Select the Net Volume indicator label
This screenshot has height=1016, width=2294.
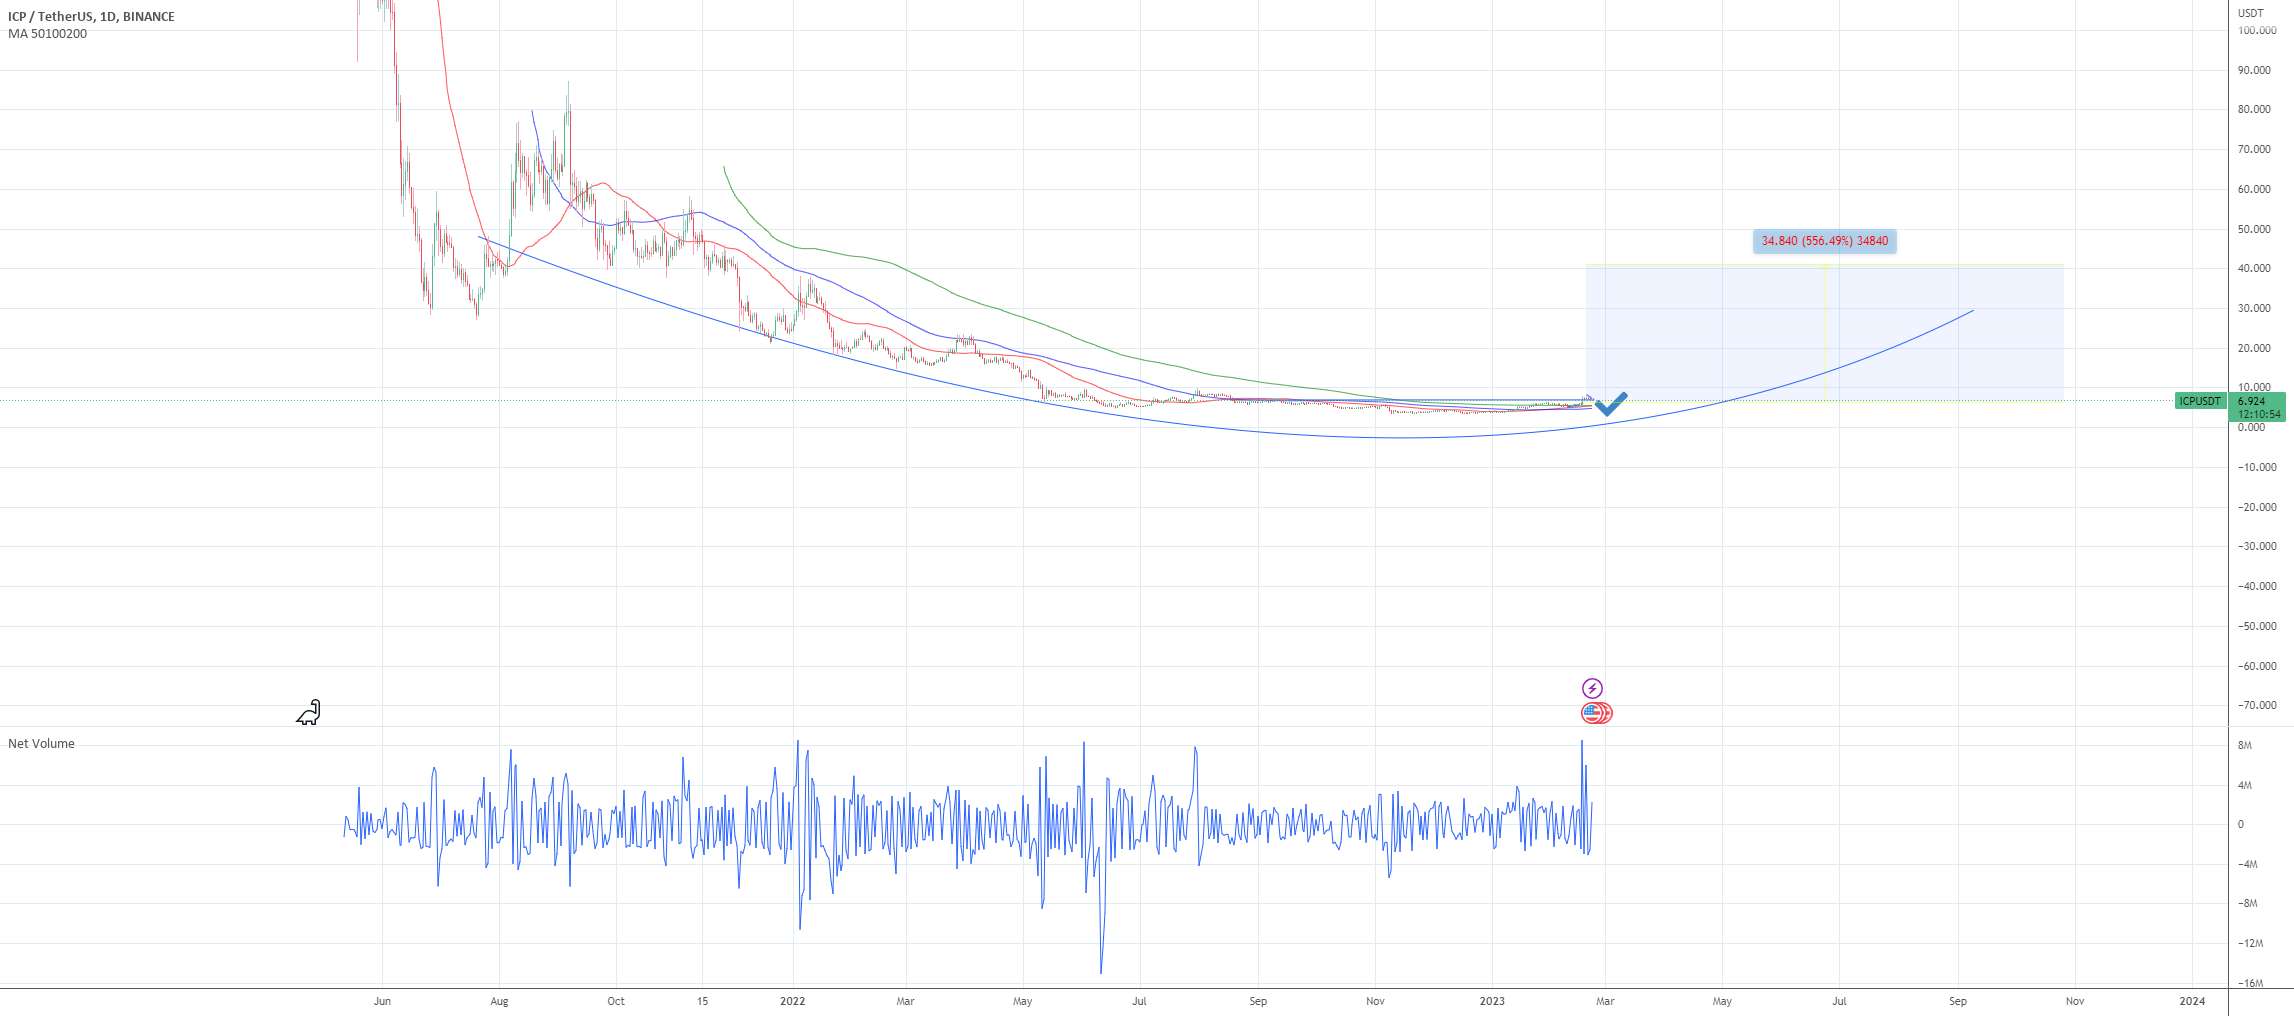click(41, 744)
